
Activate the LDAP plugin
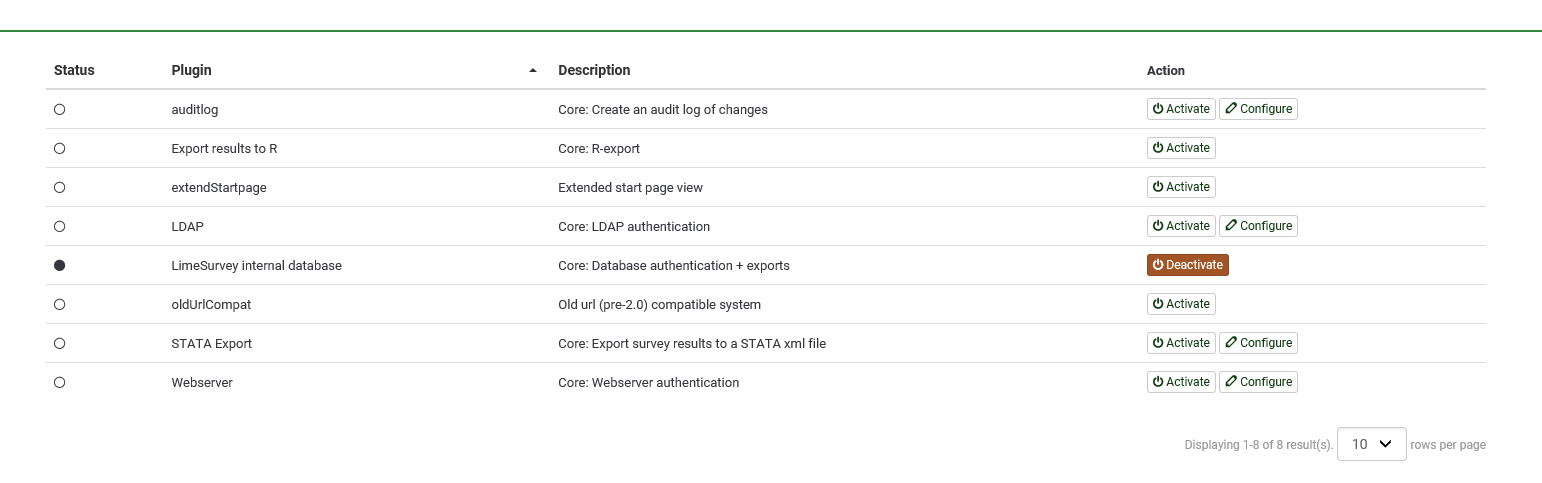click(1181, 226)
